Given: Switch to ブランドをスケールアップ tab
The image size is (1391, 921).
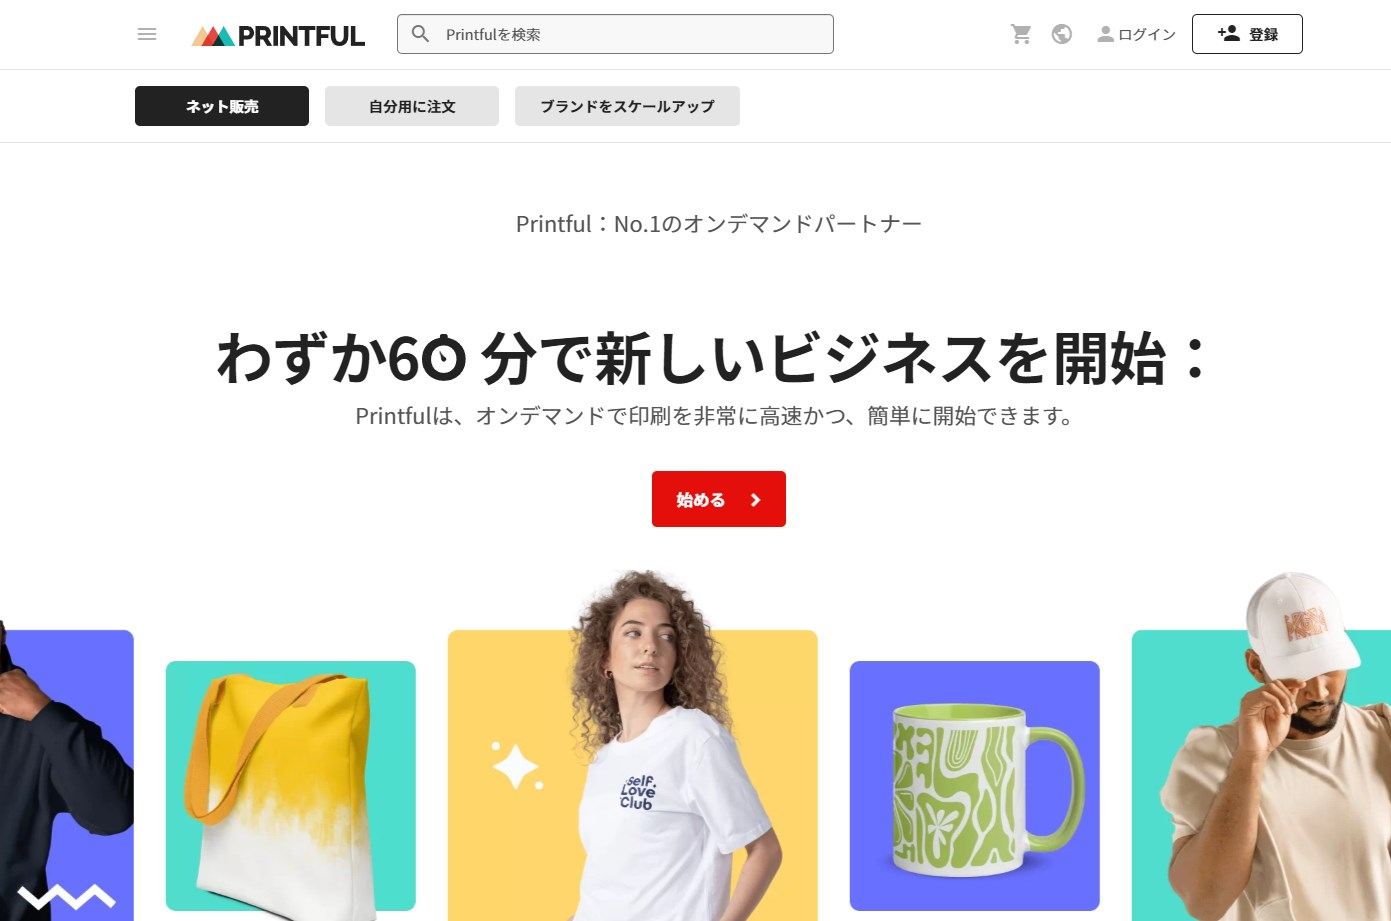Looking at the screenshot, I should 627,106.
